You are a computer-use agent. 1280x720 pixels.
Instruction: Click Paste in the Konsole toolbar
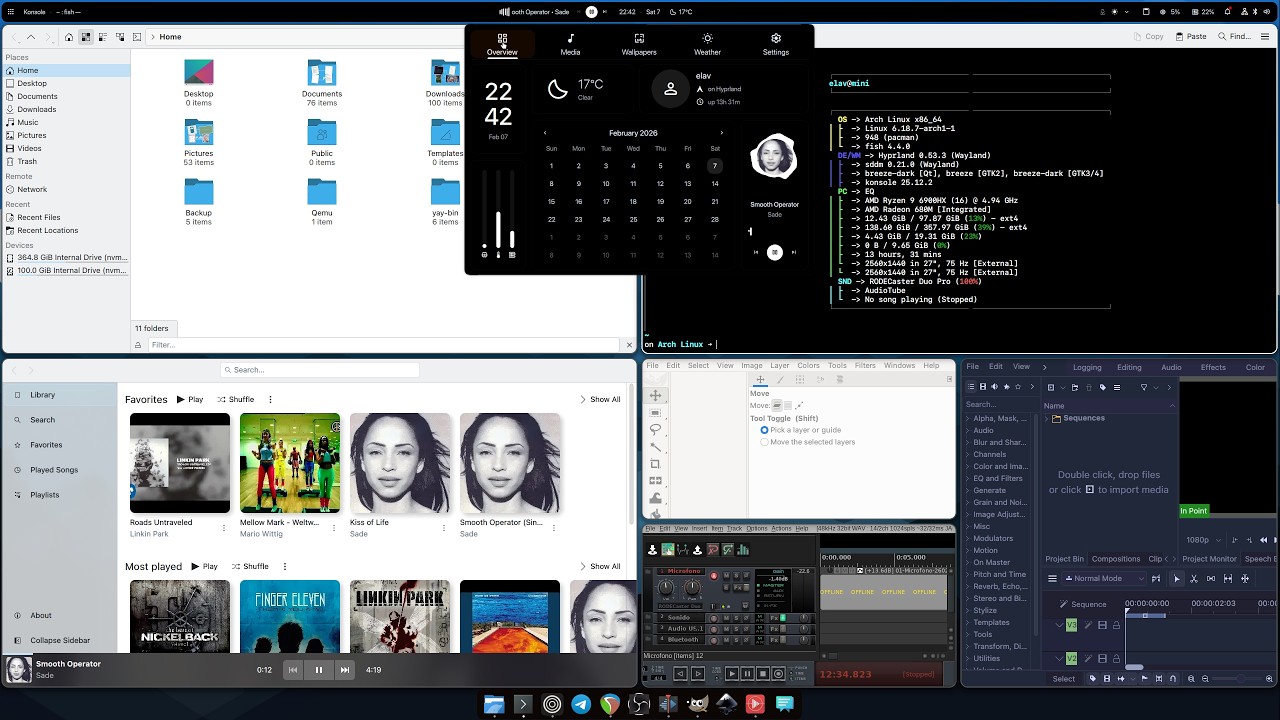[x=1190, y=36]
